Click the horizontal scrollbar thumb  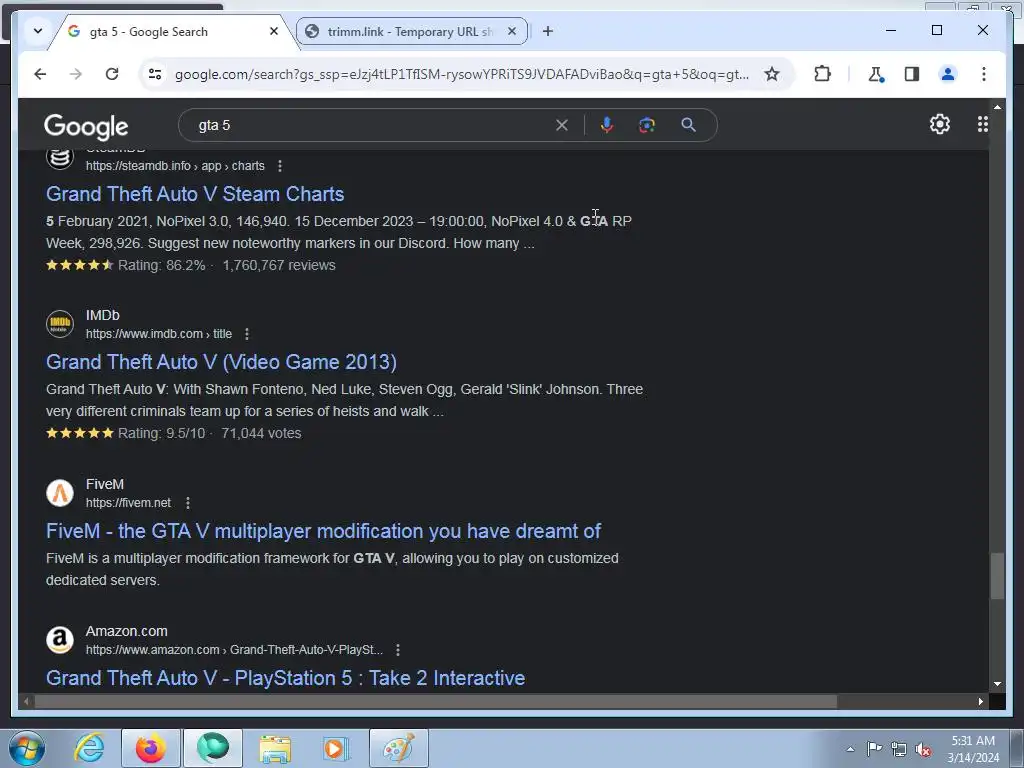[436, 701]
